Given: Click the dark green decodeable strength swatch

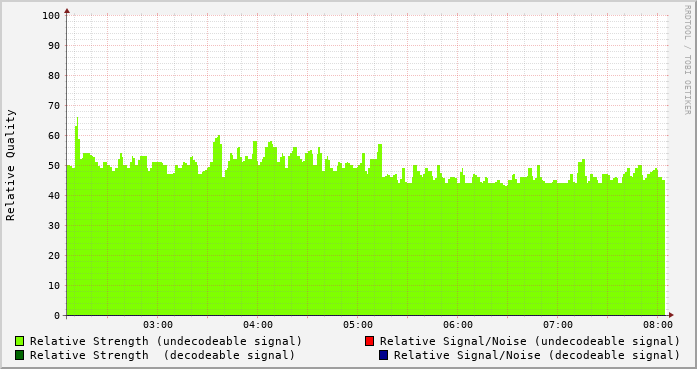Looking at the screenshot, I should (20, 355).
